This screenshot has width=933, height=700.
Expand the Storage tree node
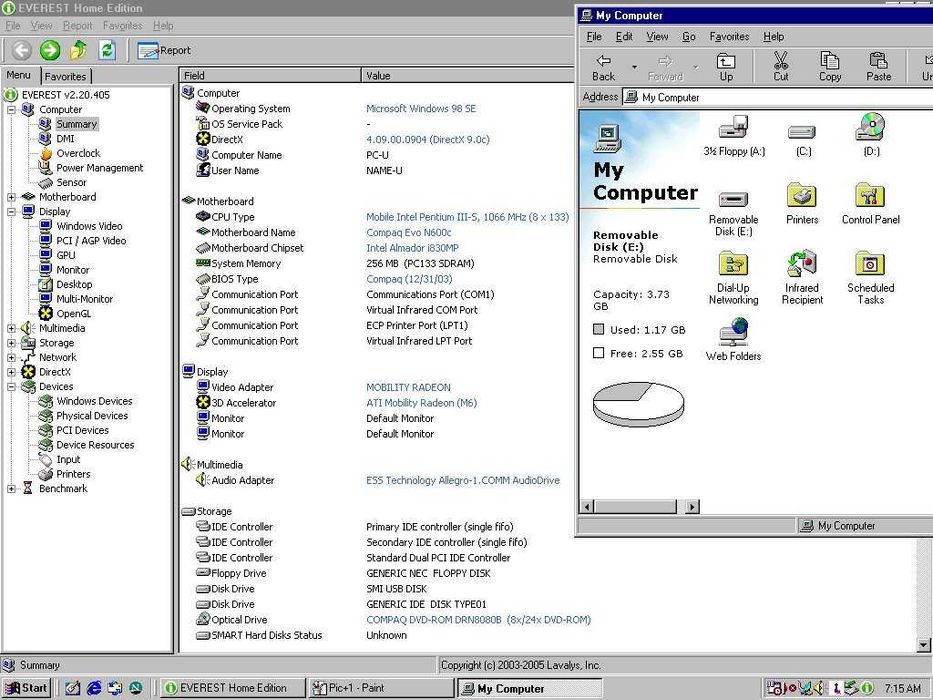11,343
